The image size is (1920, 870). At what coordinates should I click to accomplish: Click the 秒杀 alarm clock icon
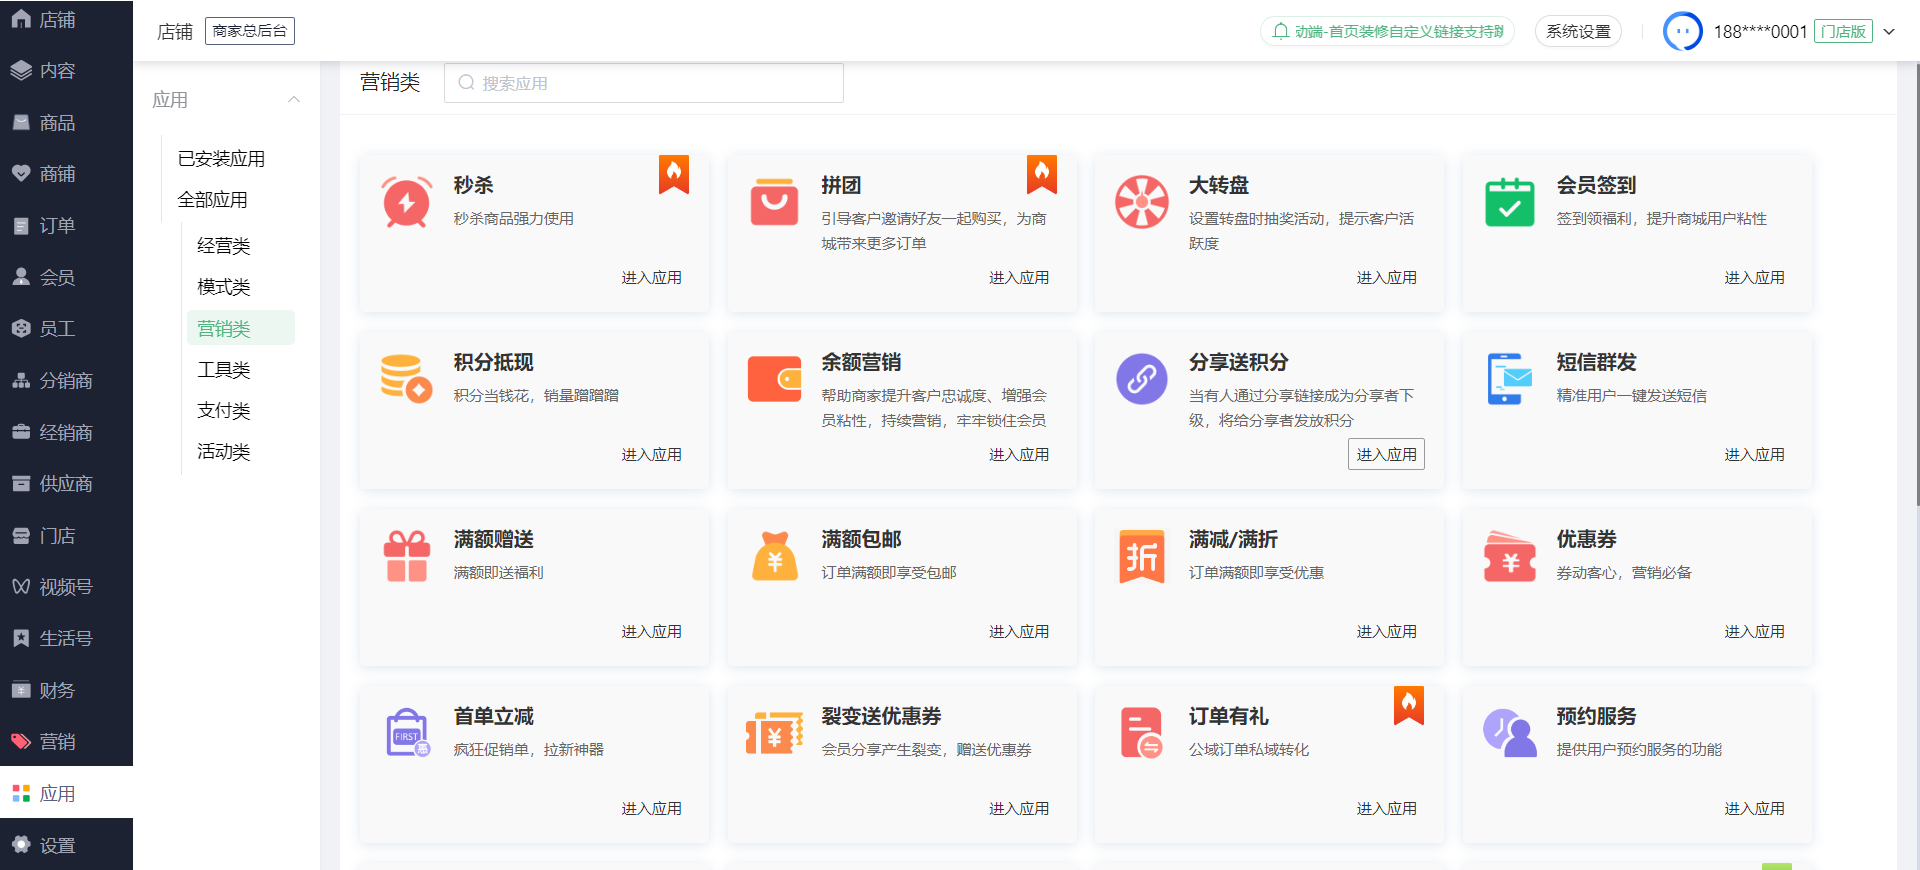point(406,201)
